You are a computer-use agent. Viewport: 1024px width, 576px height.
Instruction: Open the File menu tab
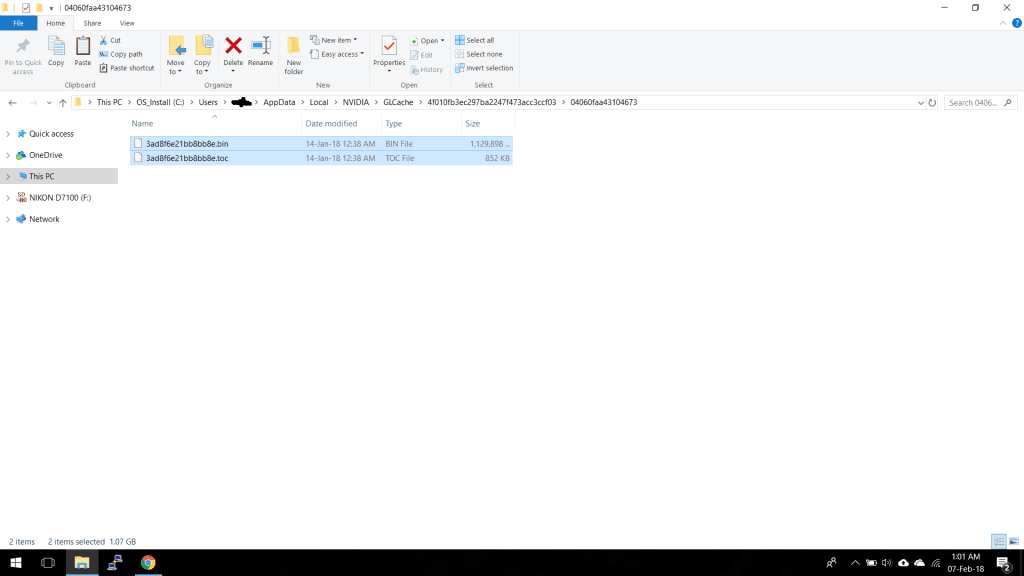pyautogui.click(x=18, y=23)
